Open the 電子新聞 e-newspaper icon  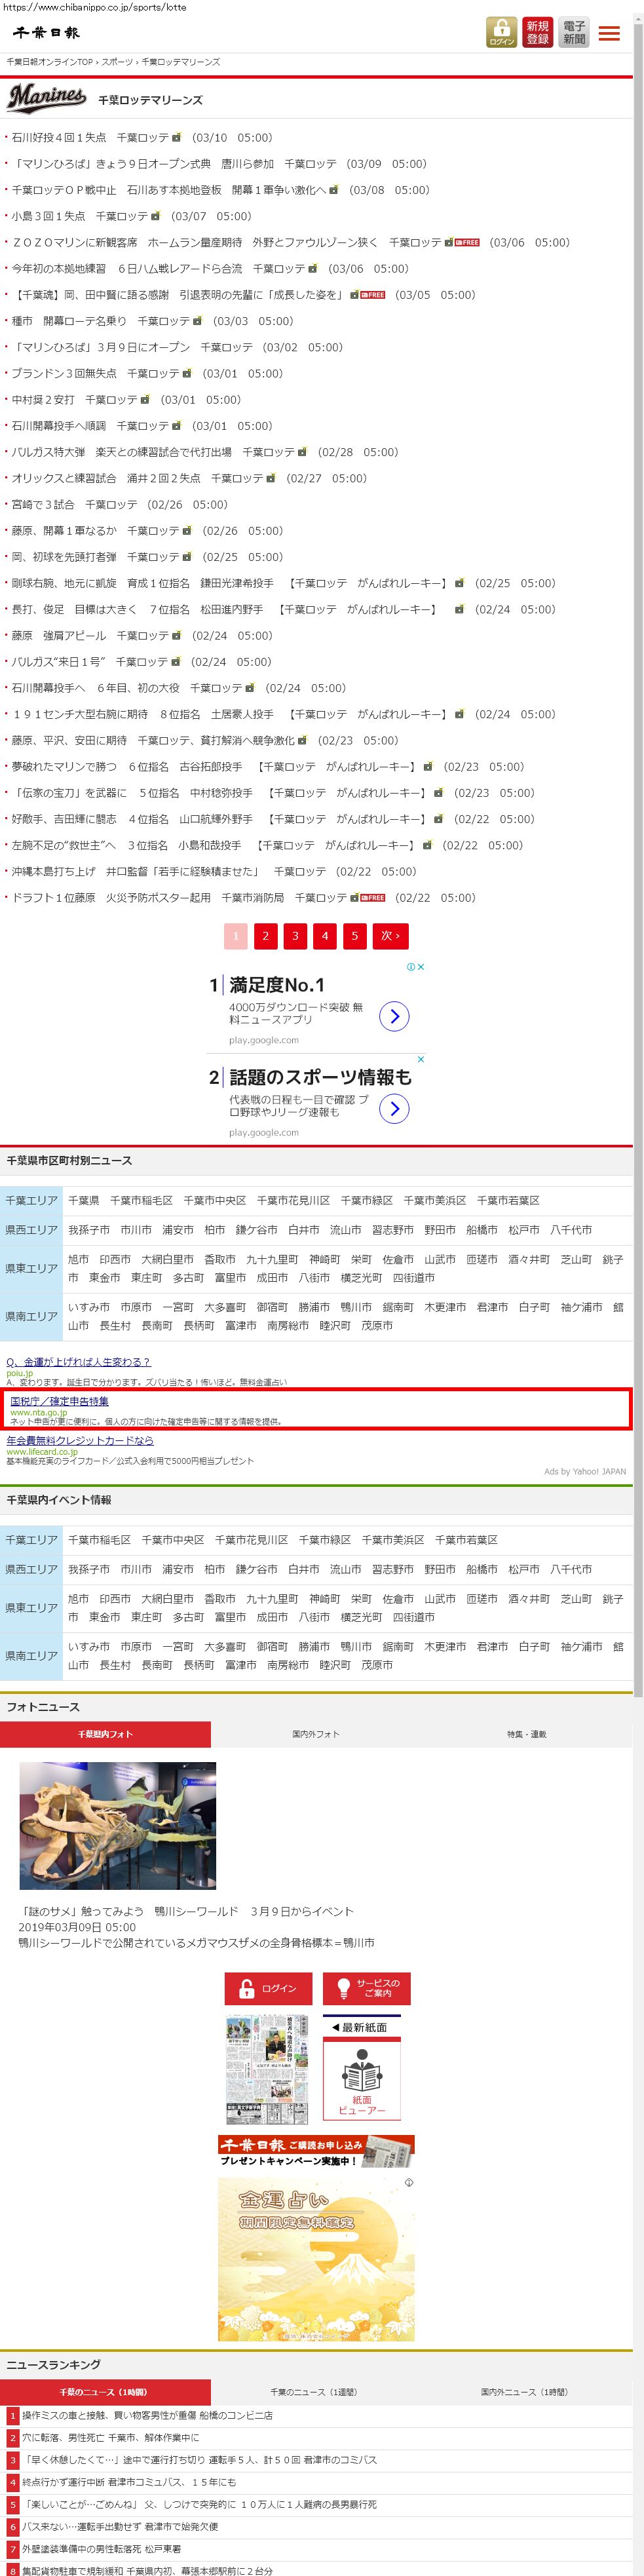click(x=574, y=32)
